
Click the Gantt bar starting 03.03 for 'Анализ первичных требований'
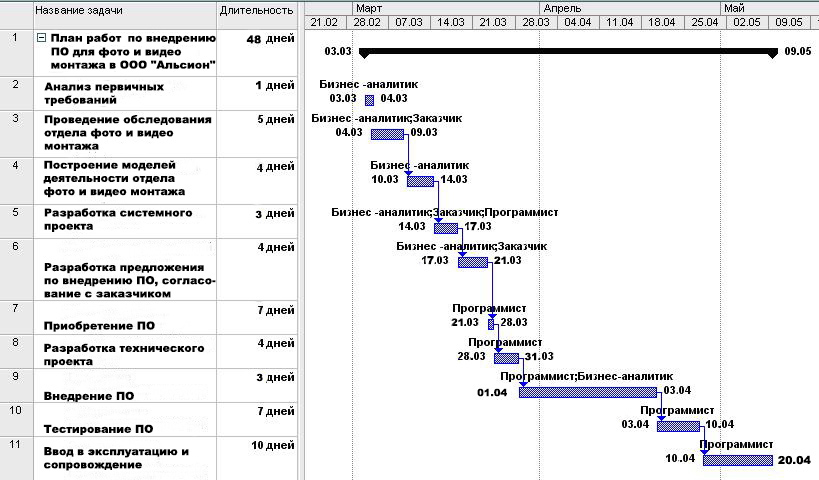click(x=369, y=100)
